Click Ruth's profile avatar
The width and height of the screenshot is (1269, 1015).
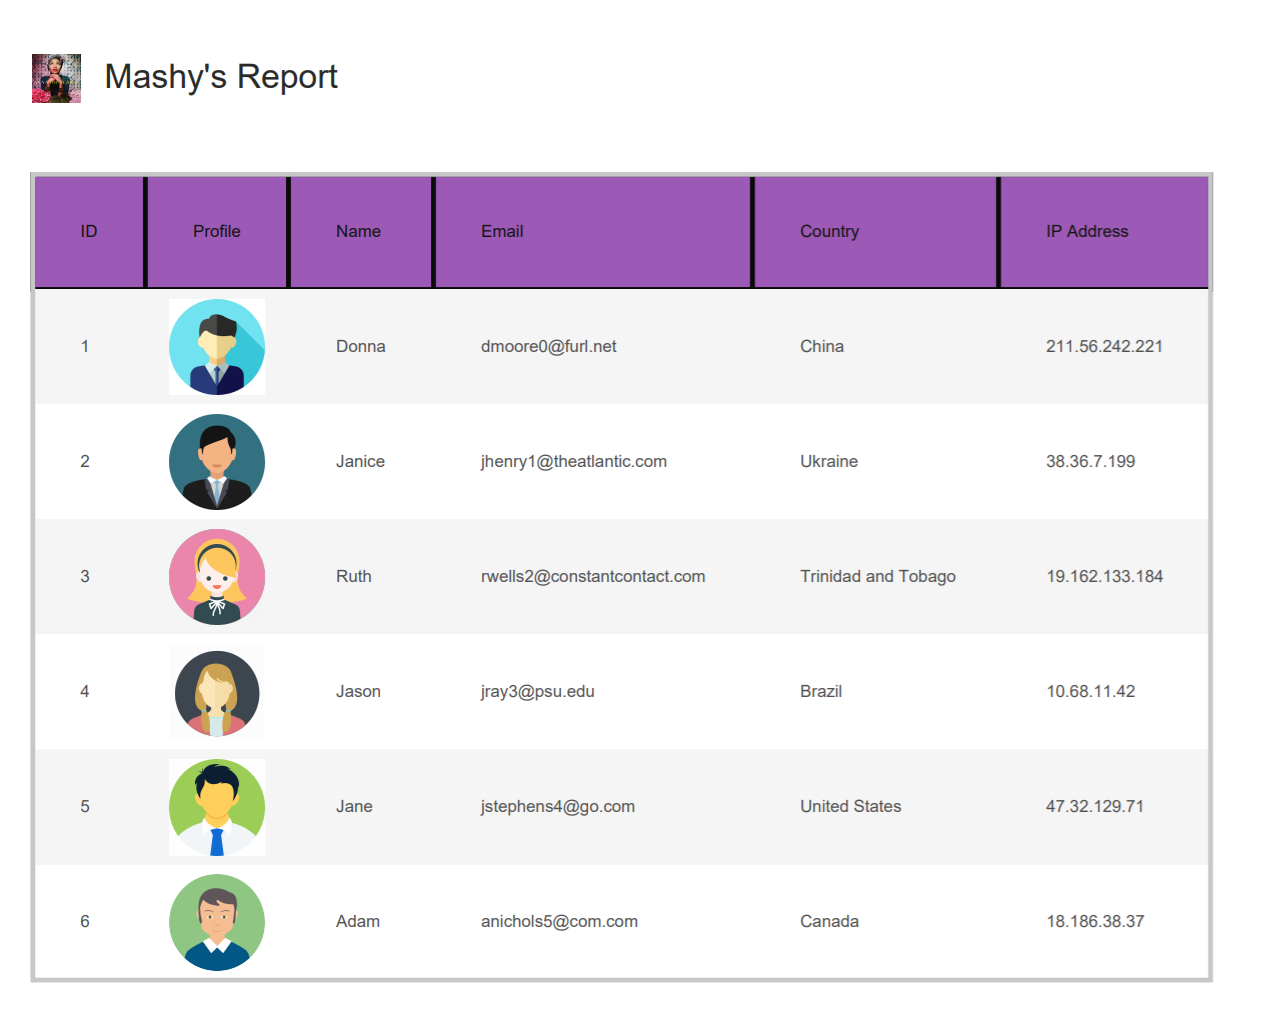[217, 577]
